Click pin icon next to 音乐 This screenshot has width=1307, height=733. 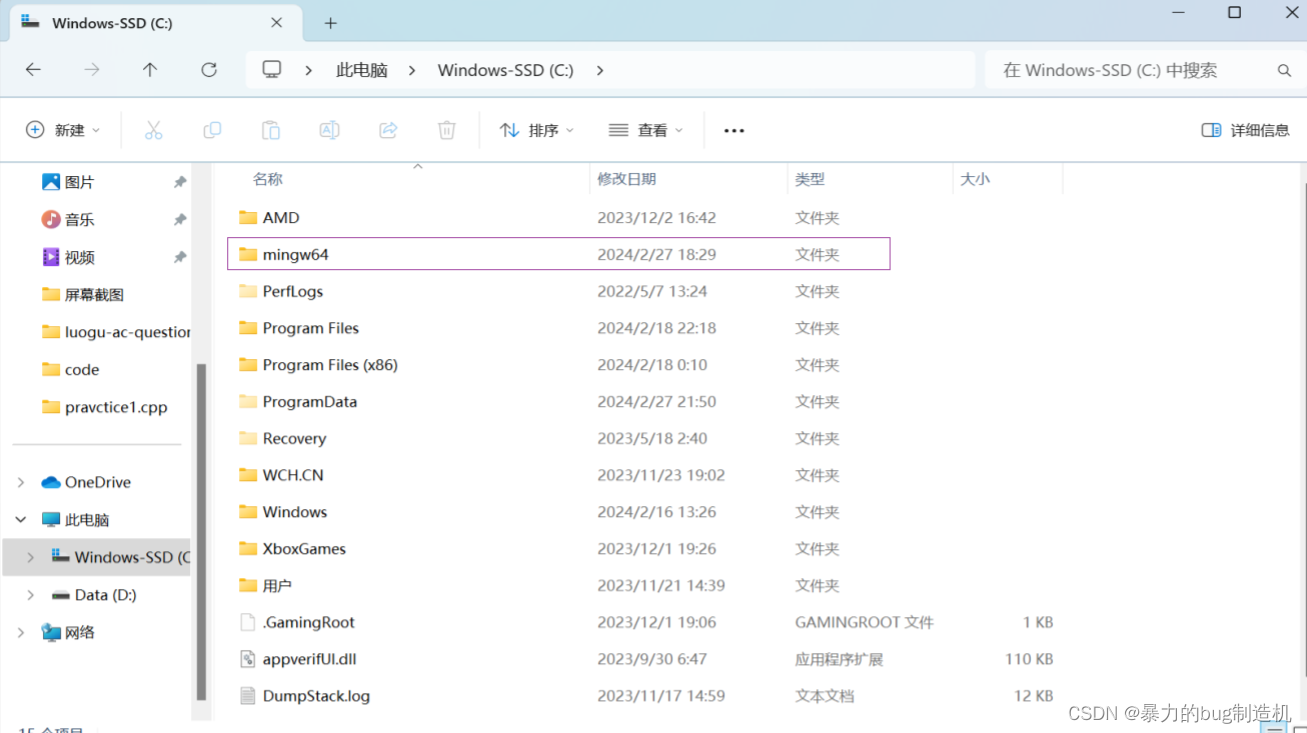point(180,219)
